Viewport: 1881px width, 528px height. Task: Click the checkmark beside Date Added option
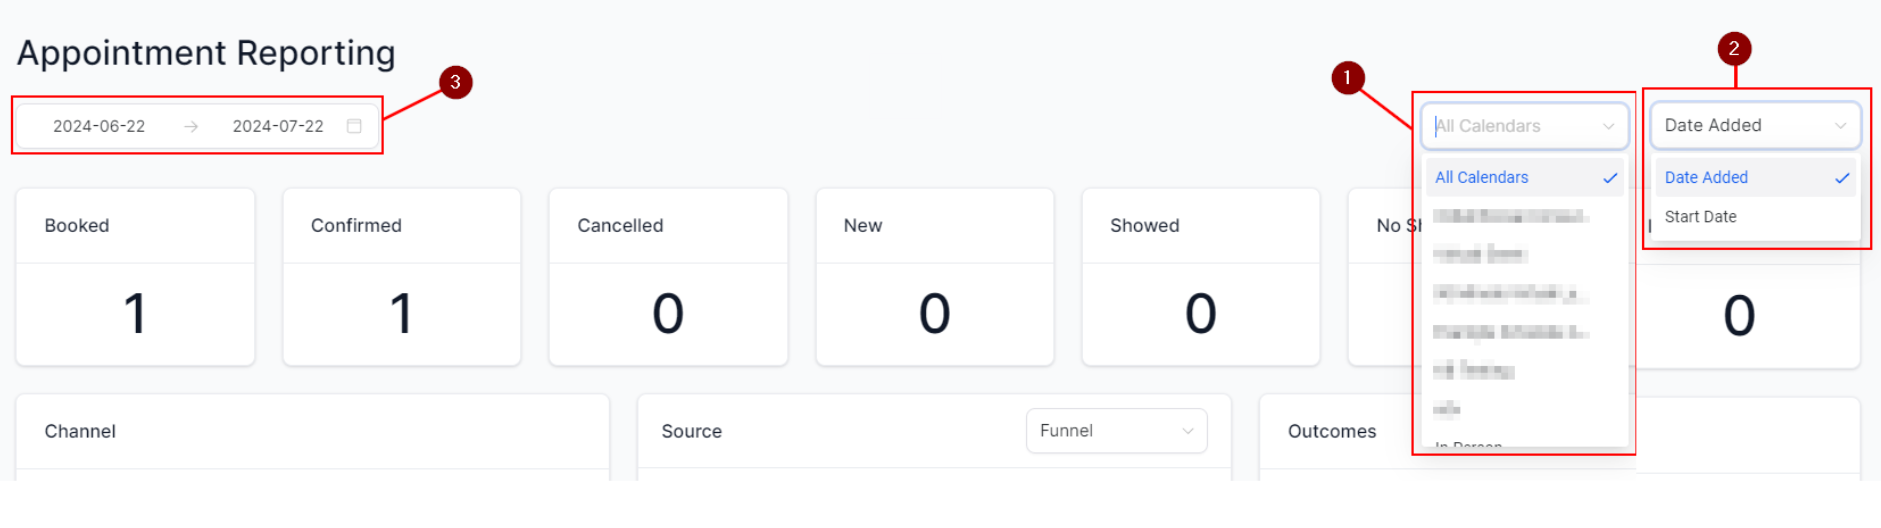coord(1842,178)
